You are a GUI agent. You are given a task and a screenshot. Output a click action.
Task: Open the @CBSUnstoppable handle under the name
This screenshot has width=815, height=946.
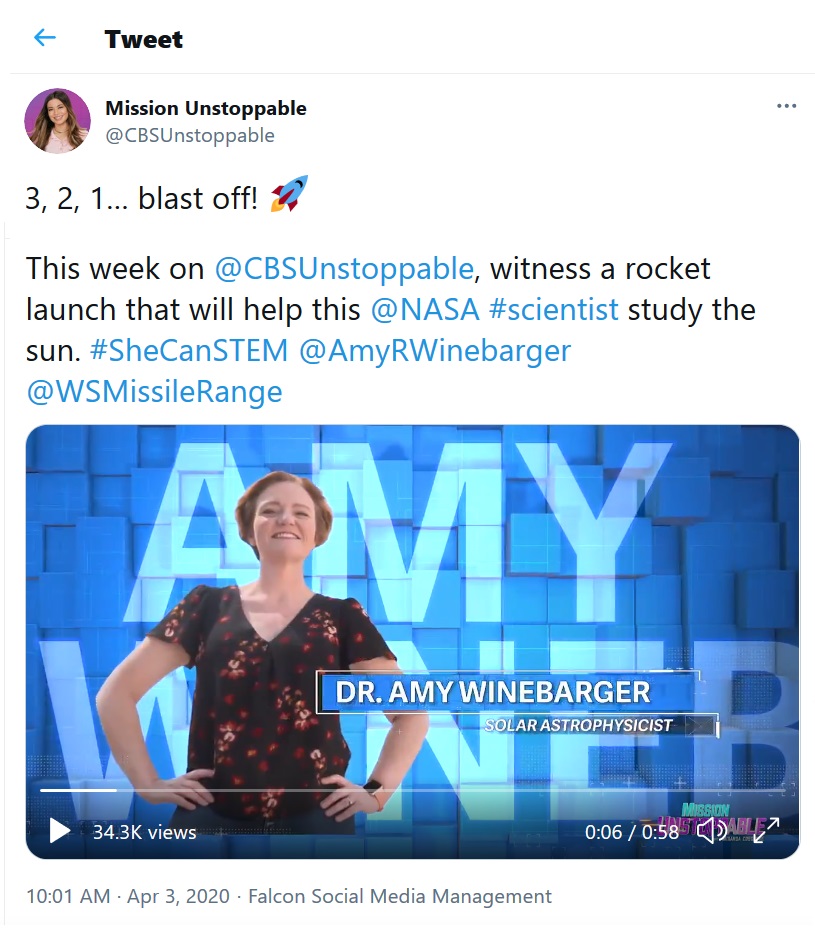tap(190, 135)
